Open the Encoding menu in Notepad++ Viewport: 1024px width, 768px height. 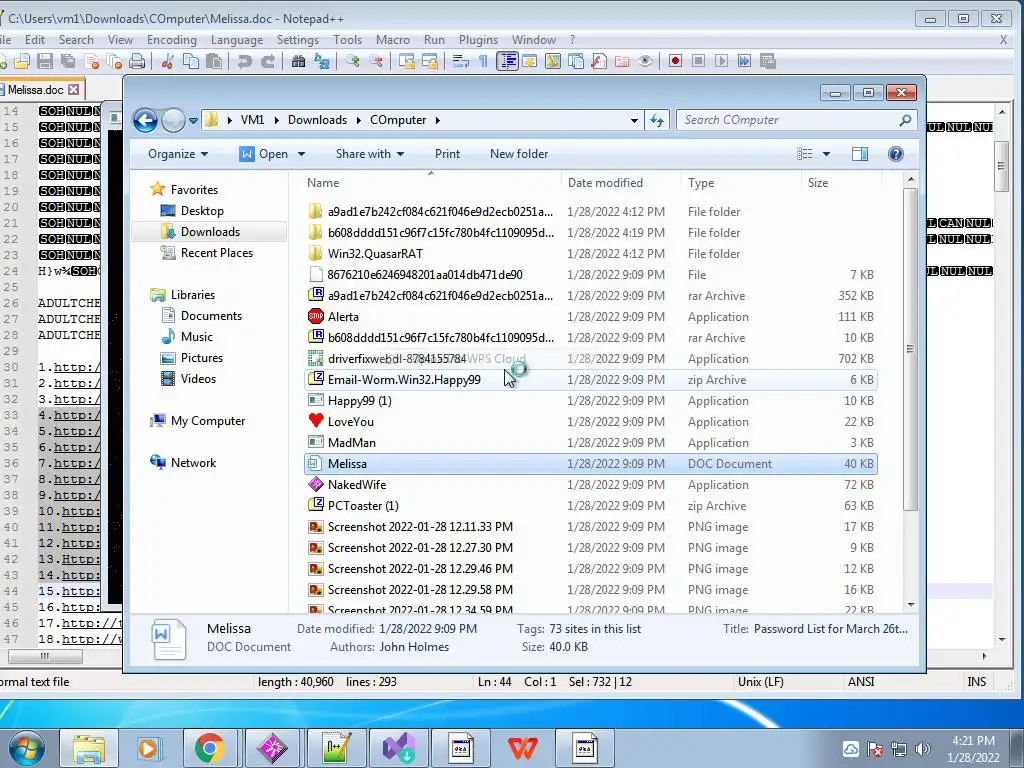pyautogui.click(x=172, y=40)
